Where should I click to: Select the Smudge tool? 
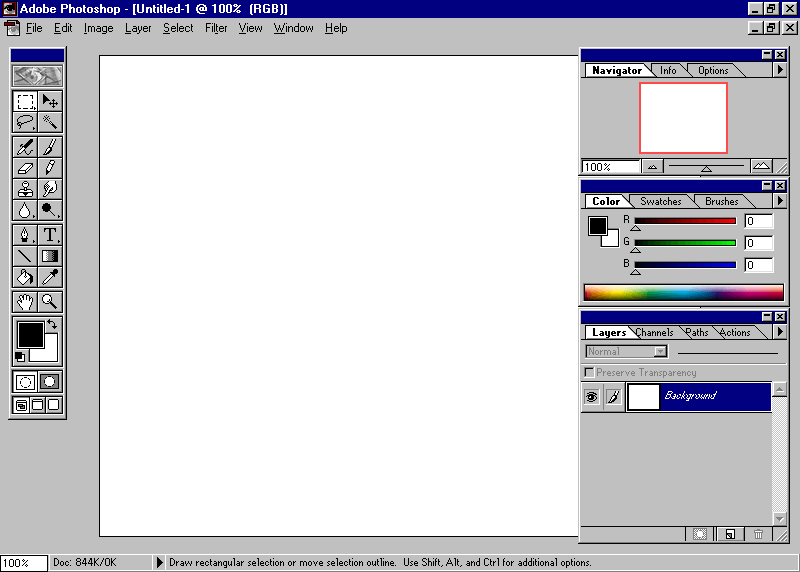[x=50, y=189]
